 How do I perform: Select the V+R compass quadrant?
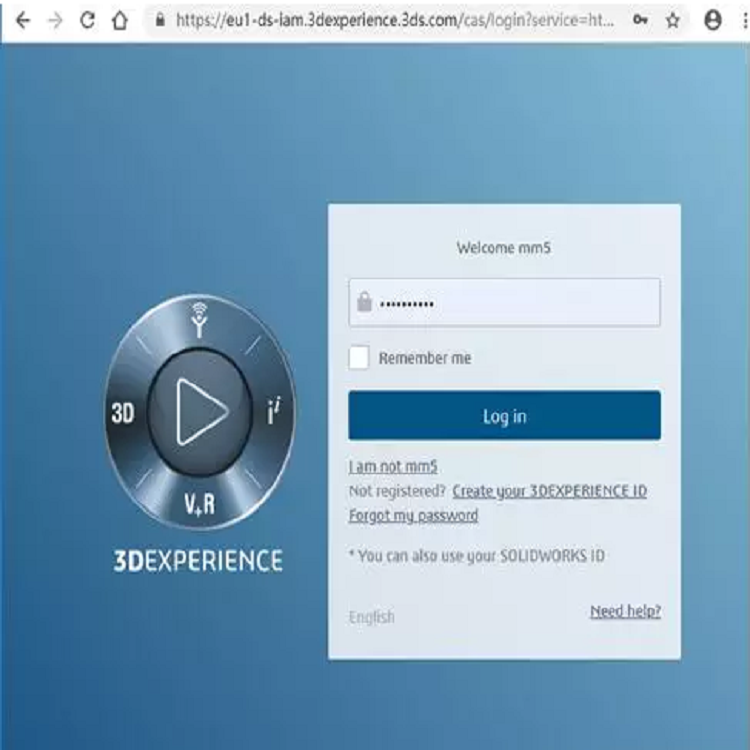tap(200, 503)
